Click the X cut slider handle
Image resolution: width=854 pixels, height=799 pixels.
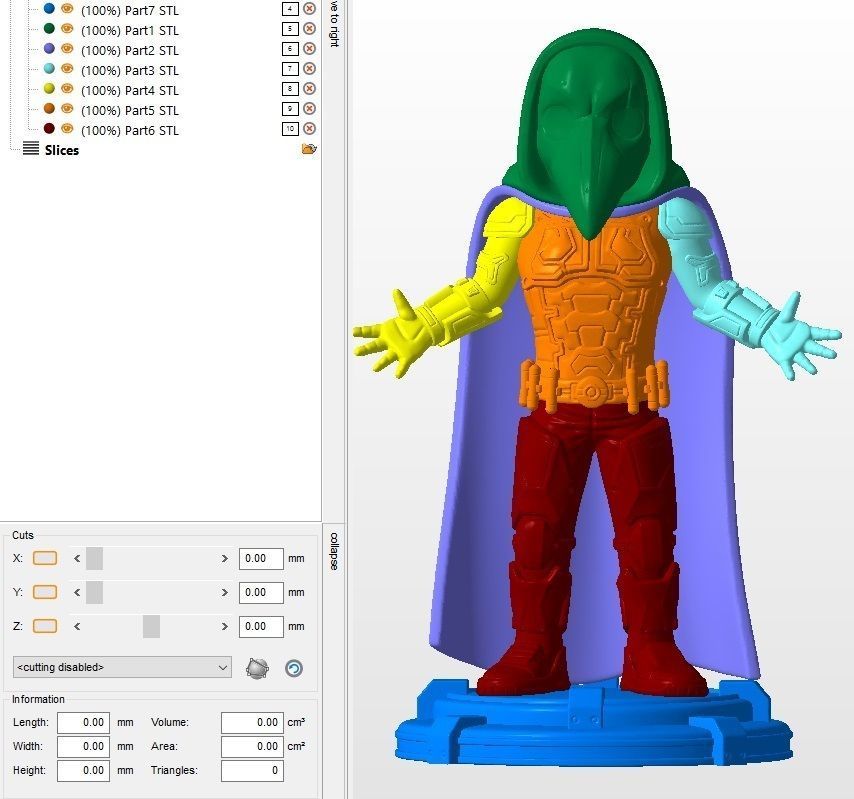94,558
